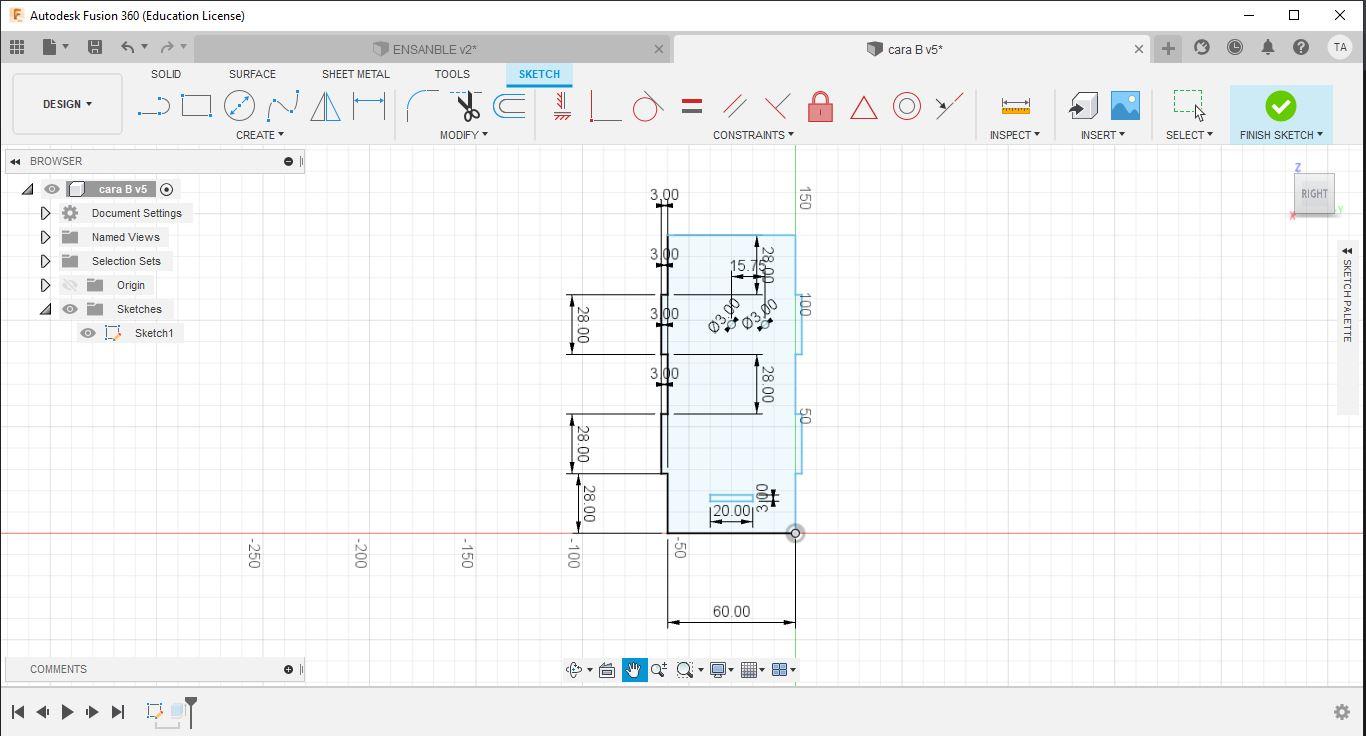The width and height of the screenshot is (1366, 736).
Task: Activate the Select tool icon
Action: click(1189, 105)
